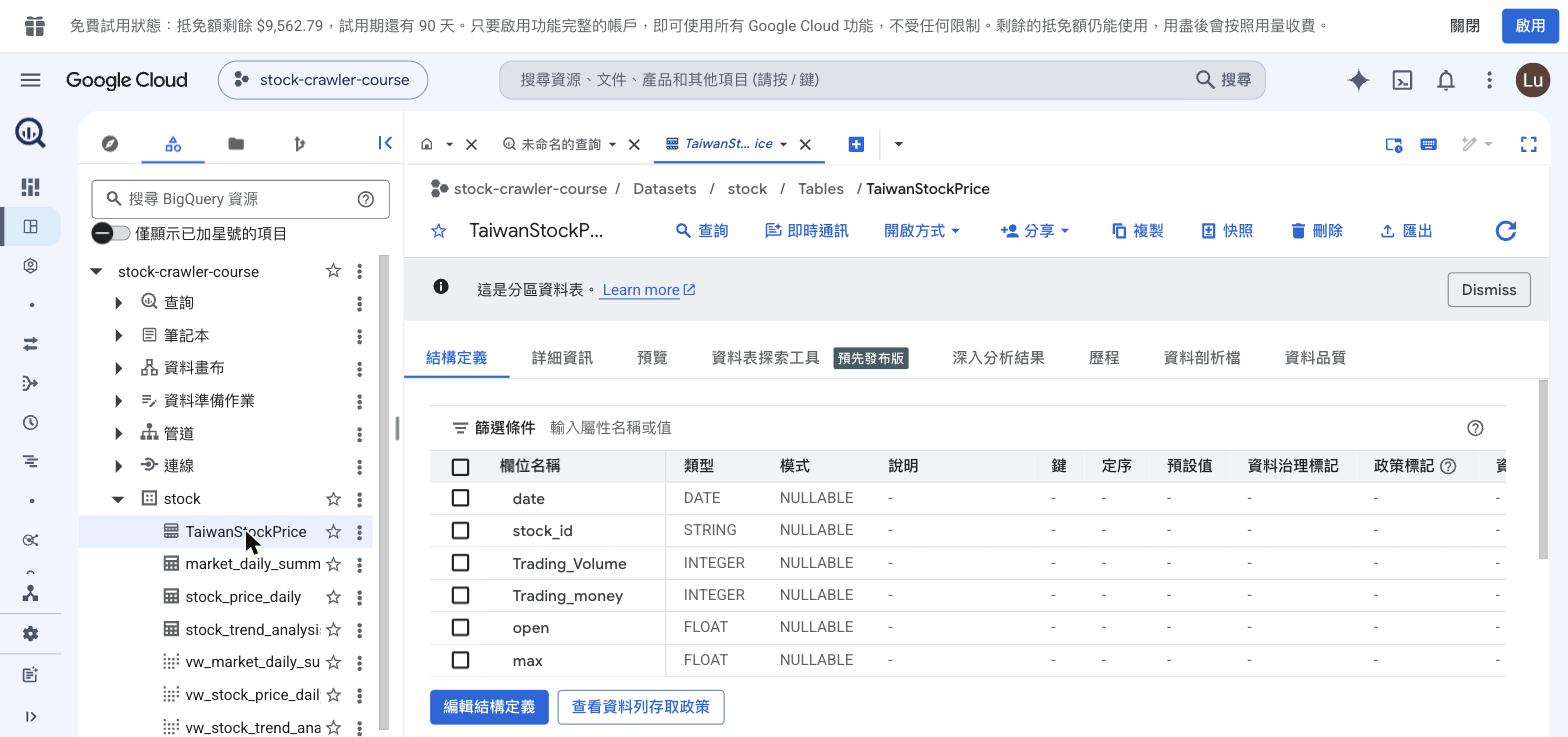Dismiss the partitioned table notice

click(x=1489, y=290)
